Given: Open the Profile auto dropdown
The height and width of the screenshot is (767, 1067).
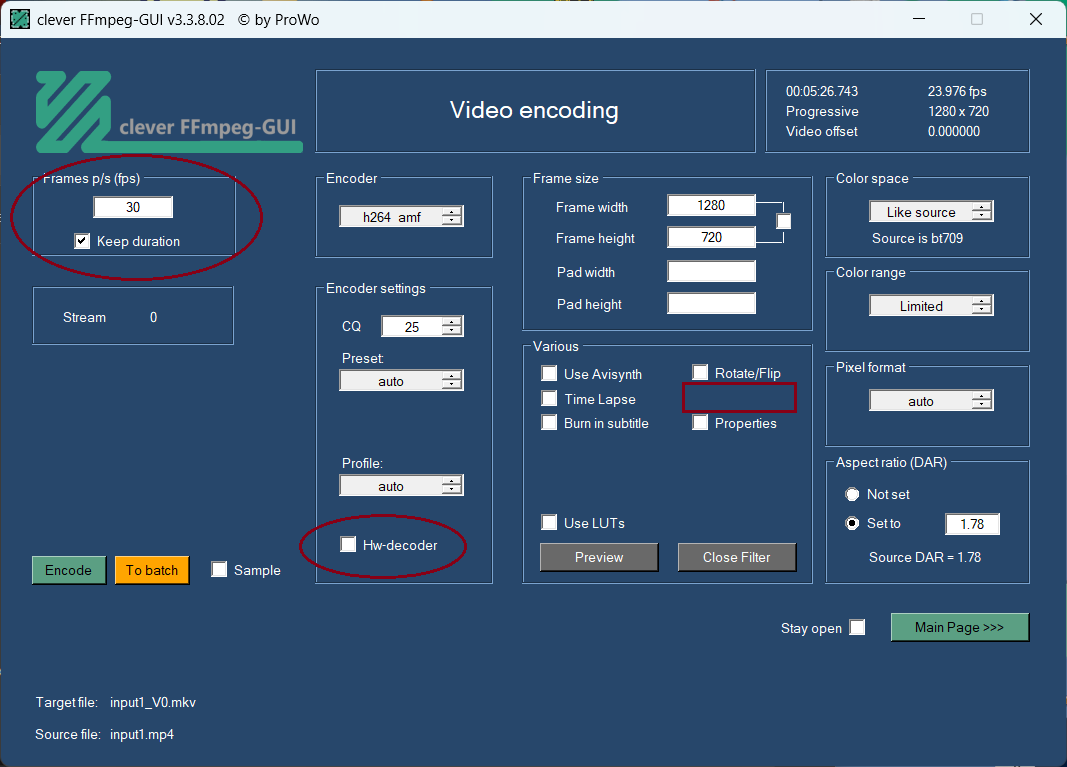Looking at the screenshot, I should click(401, 485).
